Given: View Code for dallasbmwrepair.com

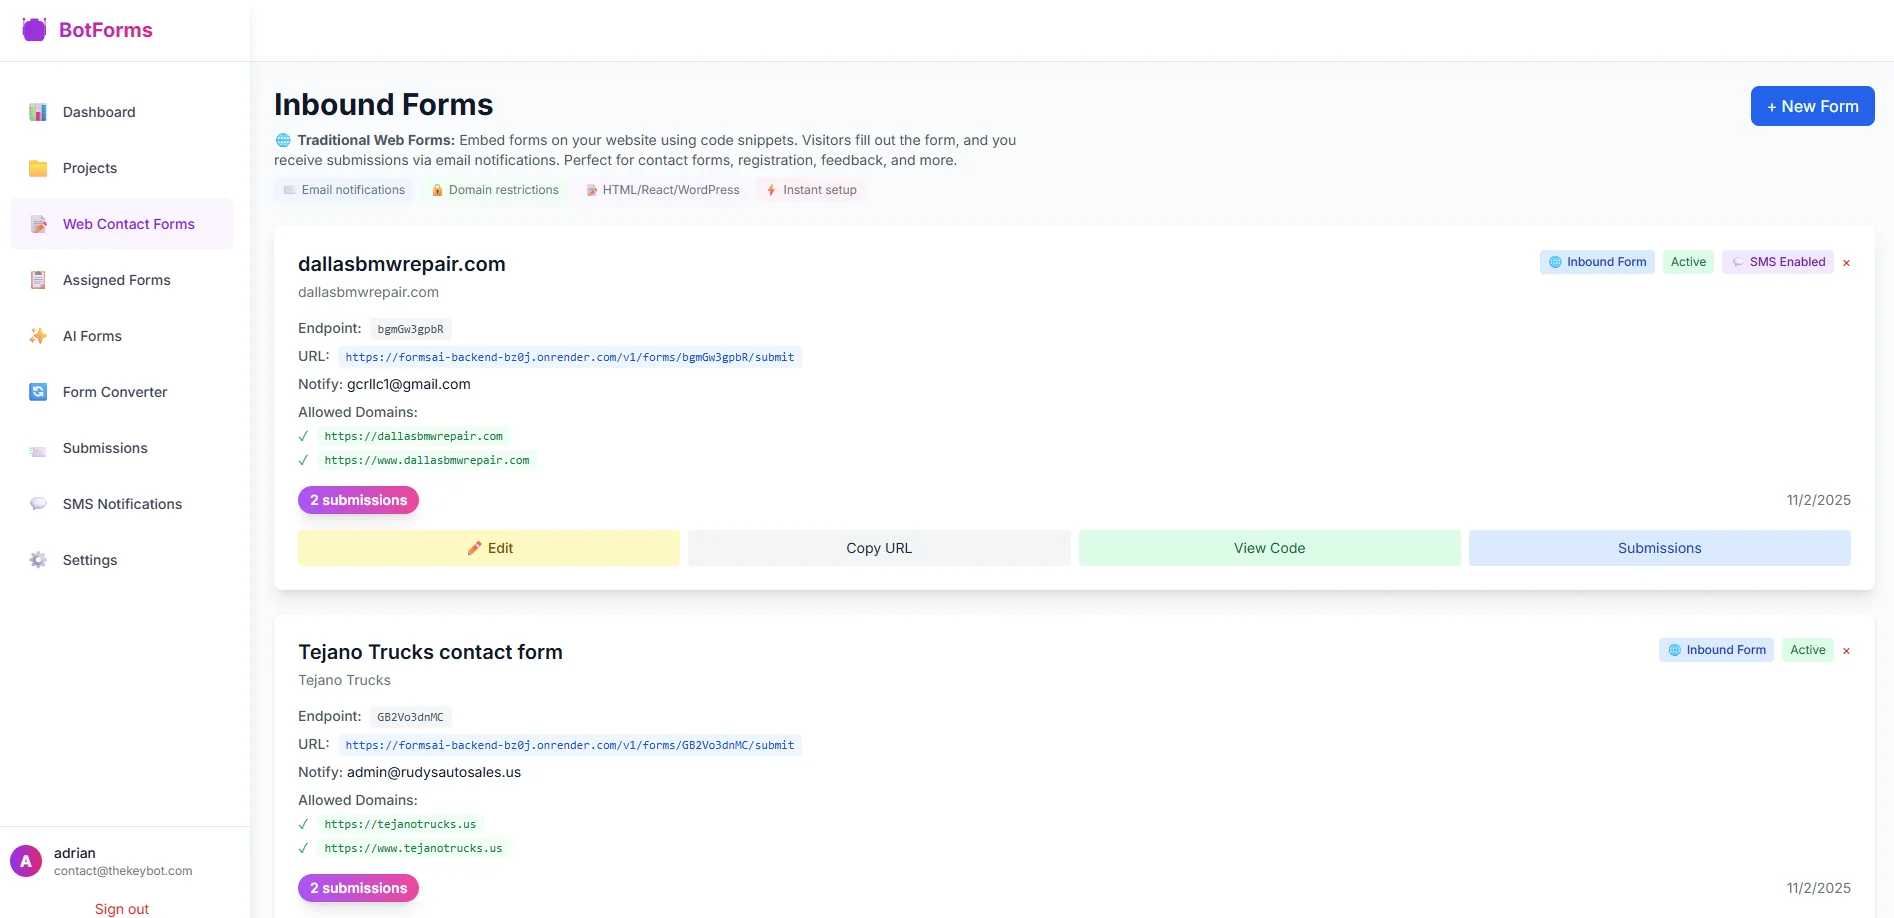Looking at the screenshot, I should pyautogui.click(x=1268, y=548).
